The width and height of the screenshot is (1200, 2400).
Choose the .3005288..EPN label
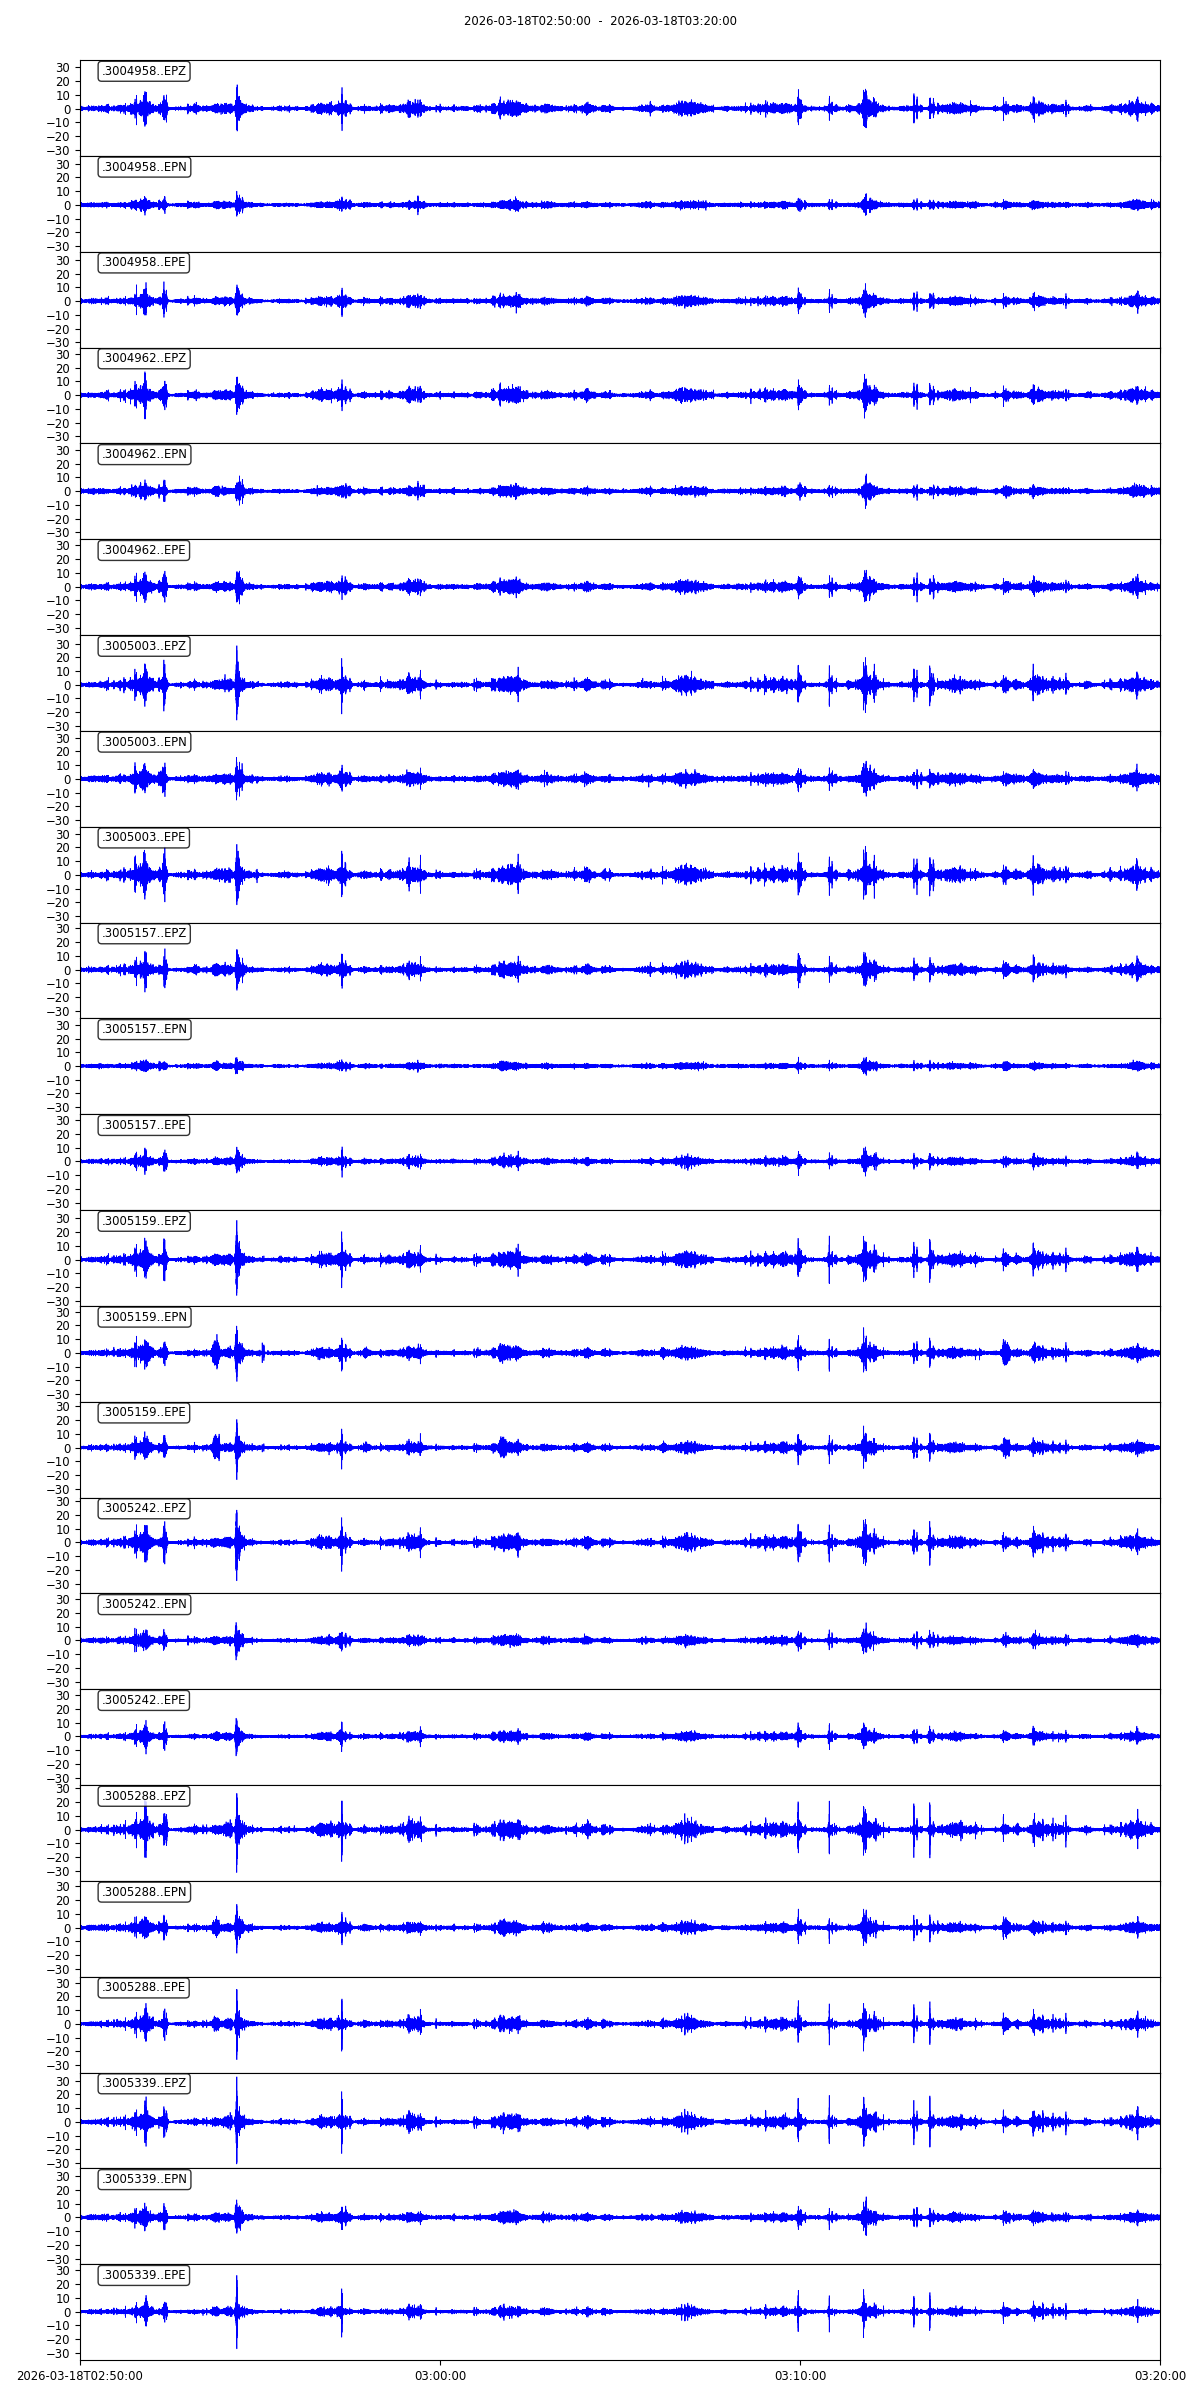(144, 1892)
